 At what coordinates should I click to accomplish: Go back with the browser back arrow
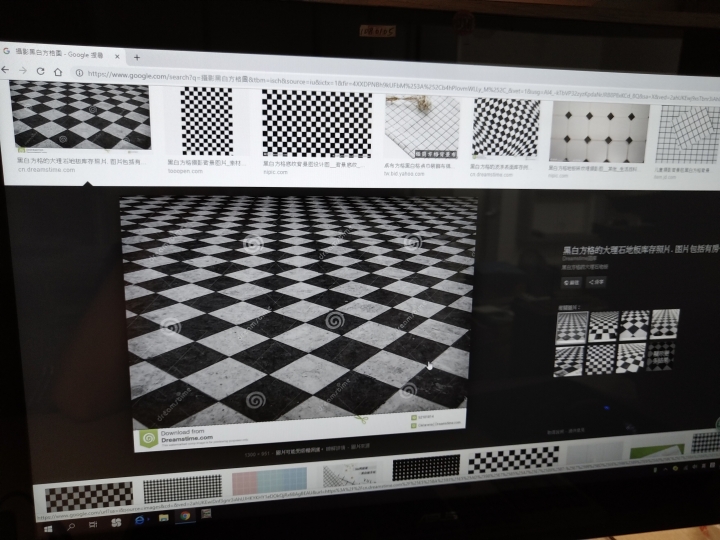[x=5, y=70]
